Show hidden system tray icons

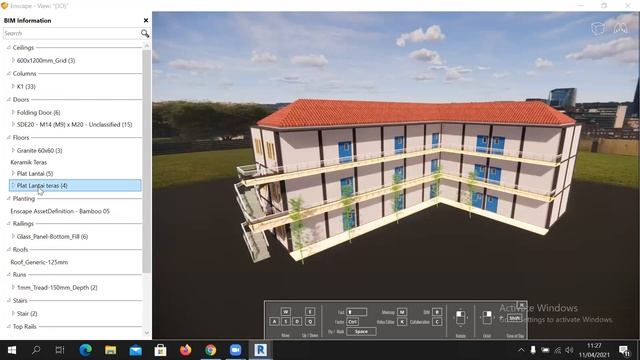click(521, 350)
